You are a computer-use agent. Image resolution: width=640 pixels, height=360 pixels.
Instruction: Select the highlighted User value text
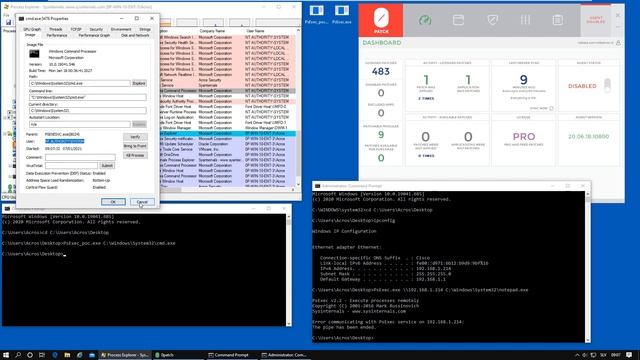coord(64,141)
